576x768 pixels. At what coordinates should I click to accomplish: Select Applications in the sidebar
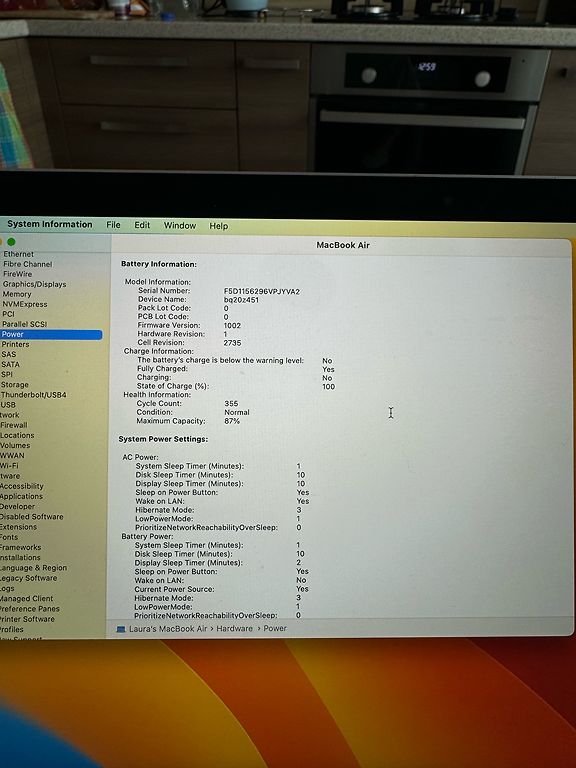pos(22,496)
